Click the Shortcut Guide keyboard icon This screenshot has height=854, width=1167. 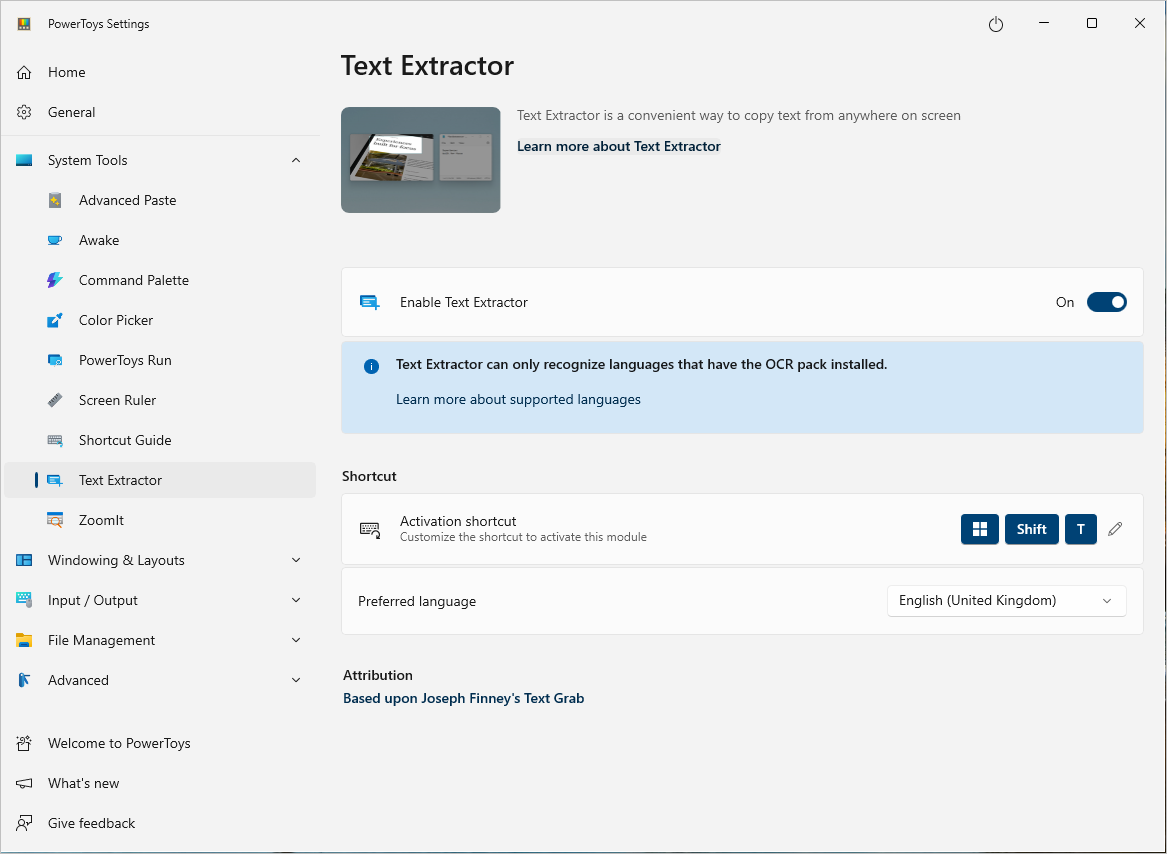[55, 440]
